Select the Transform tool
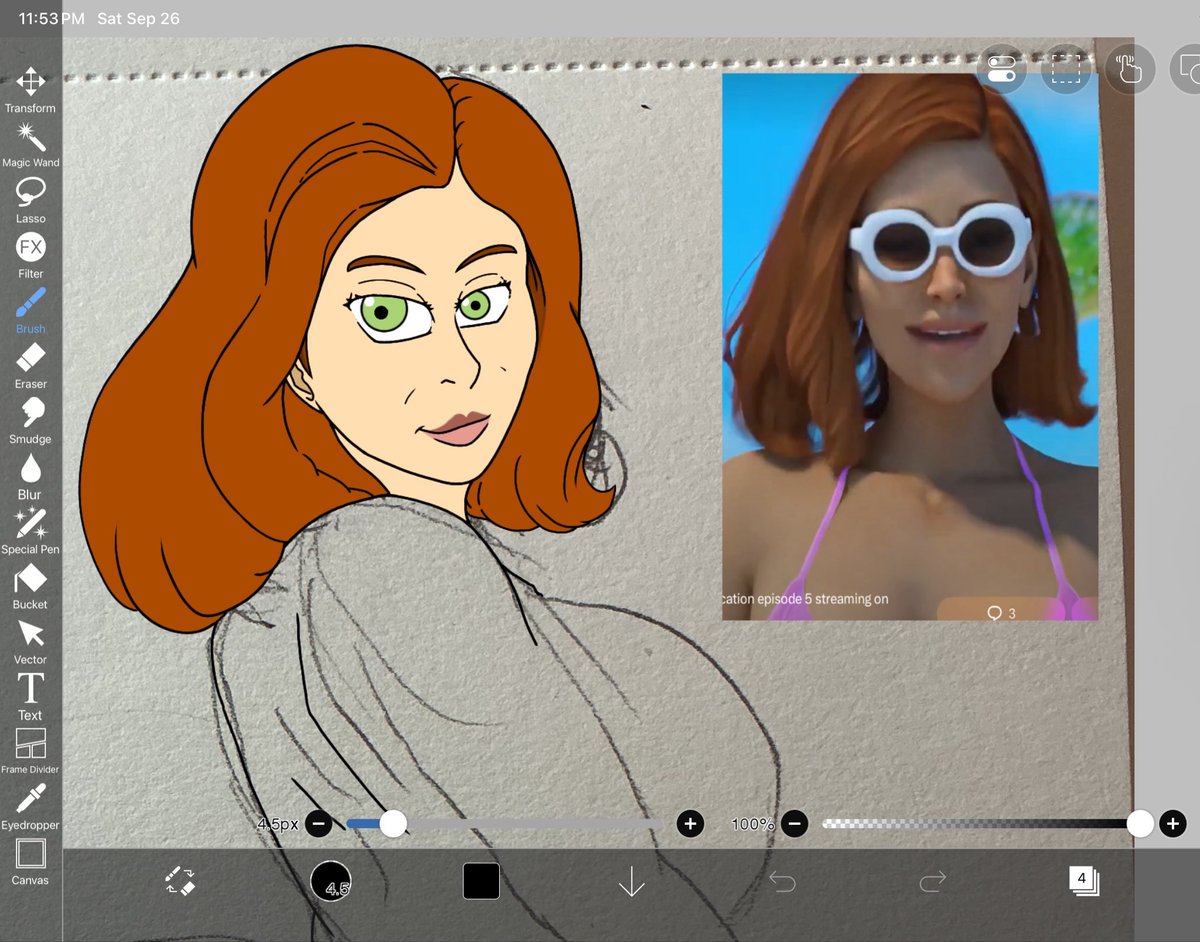Screen dimensions: 1200x942 click(30, 90)
